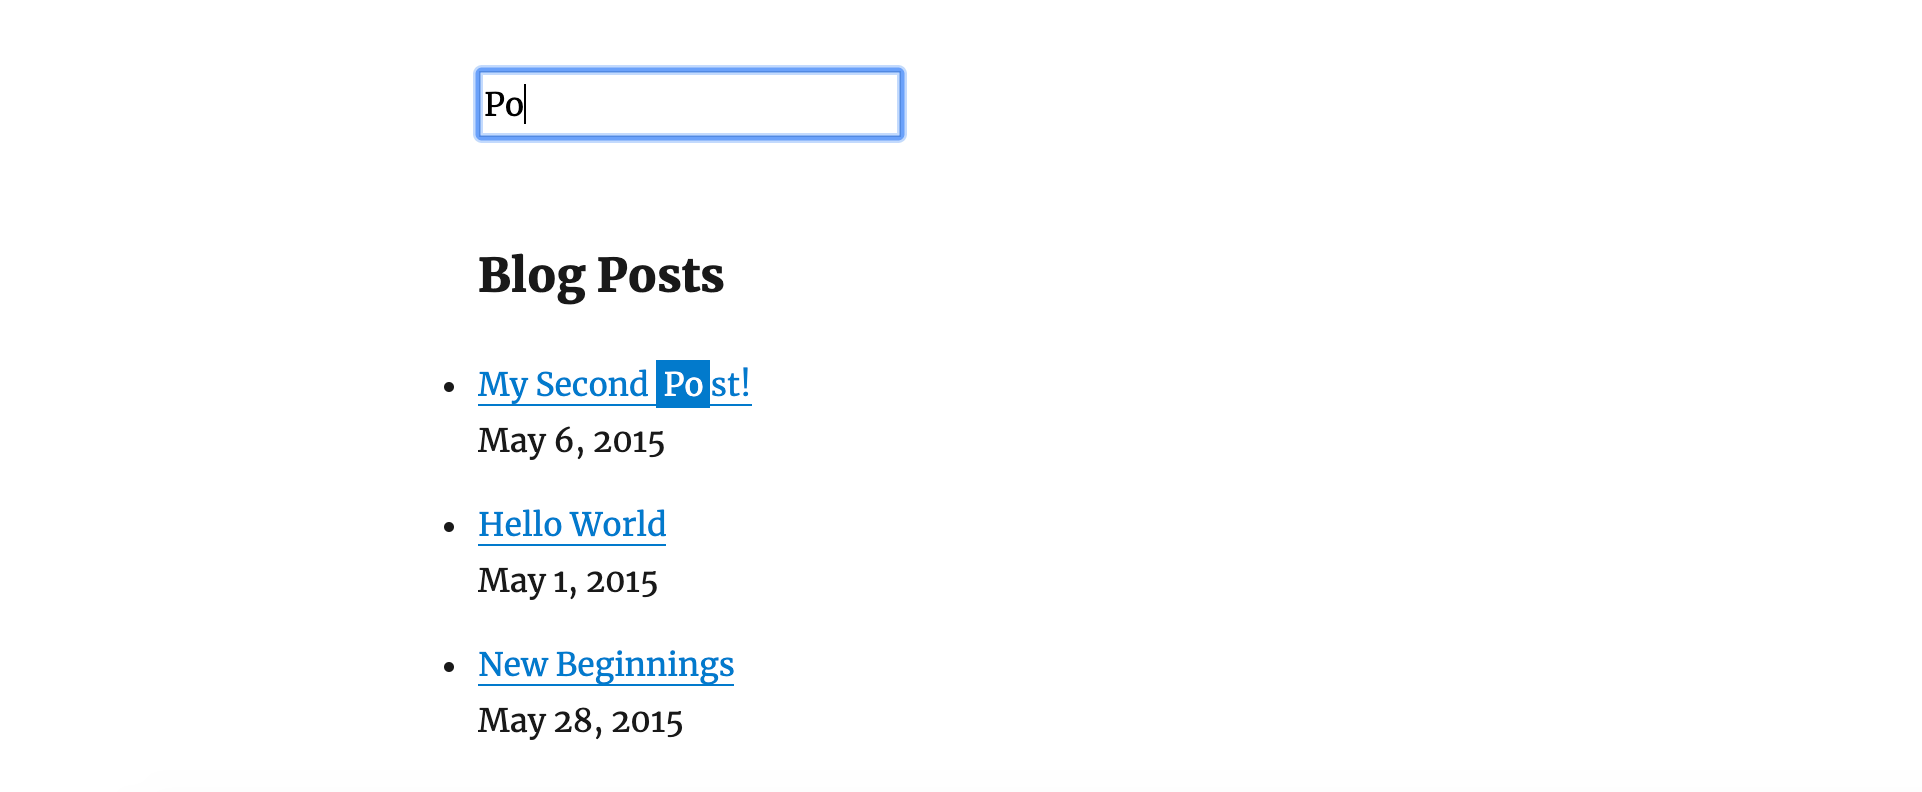This screenshot has width=1922, height=792.
Task: Click the "May 6, 2015" date text
Action: click(x=571, y=440)
